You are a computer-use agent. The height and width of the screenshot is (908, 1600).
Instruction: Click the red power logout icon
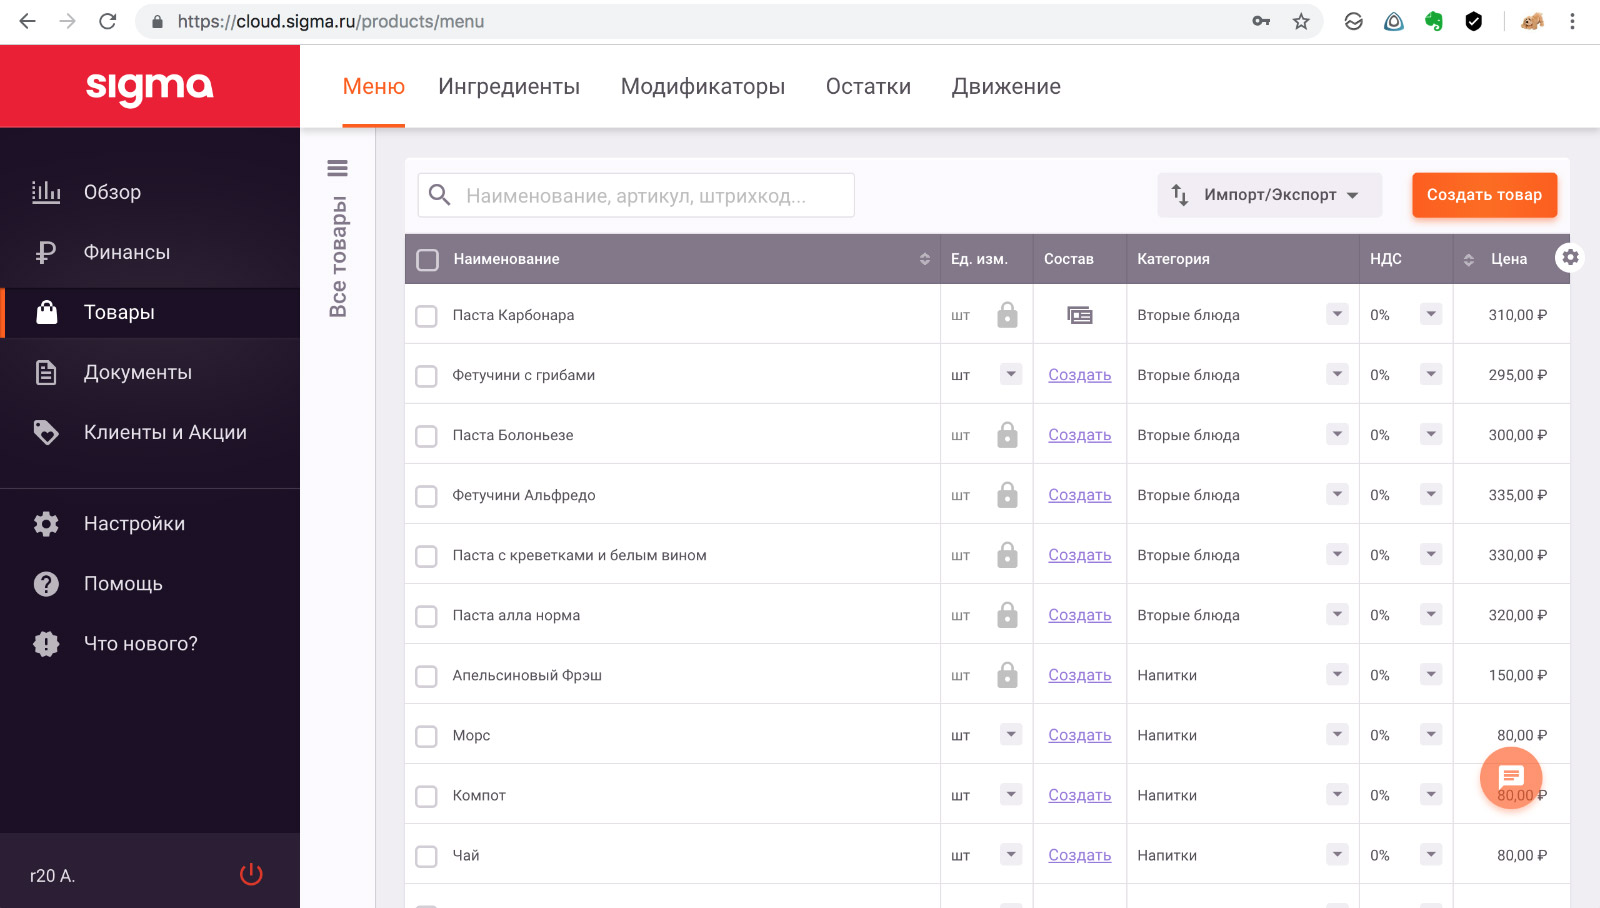tap(251, 875)
